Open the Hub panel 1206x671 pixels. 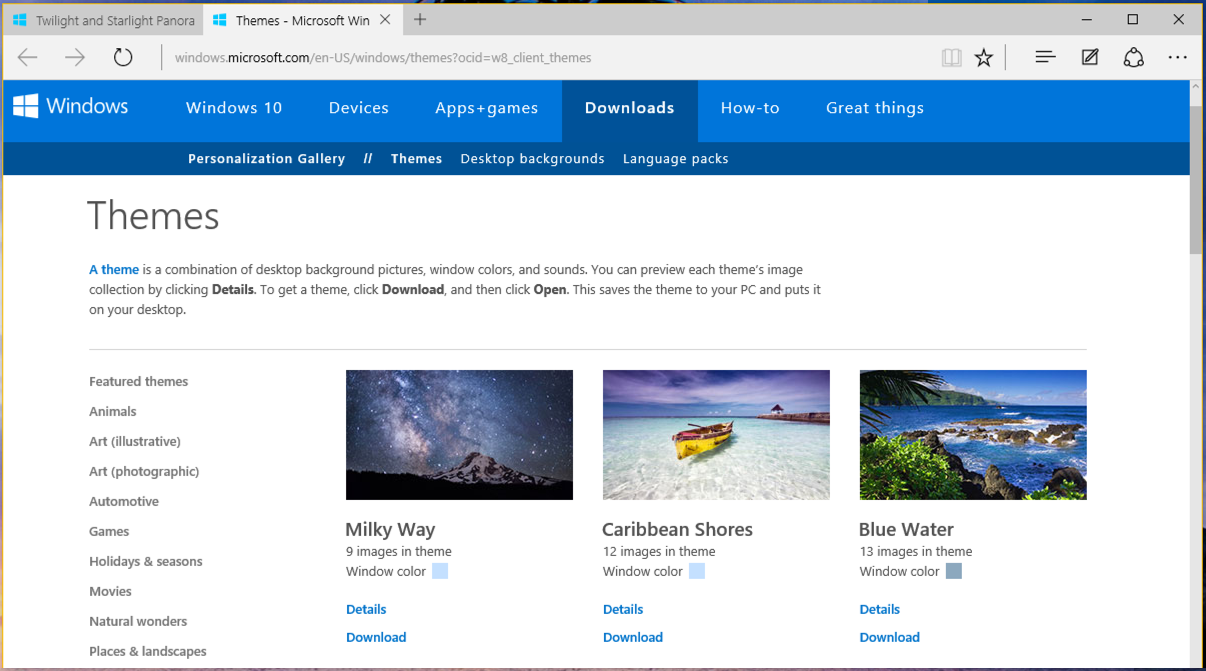pyautogui.click(x=1045, y=57)
